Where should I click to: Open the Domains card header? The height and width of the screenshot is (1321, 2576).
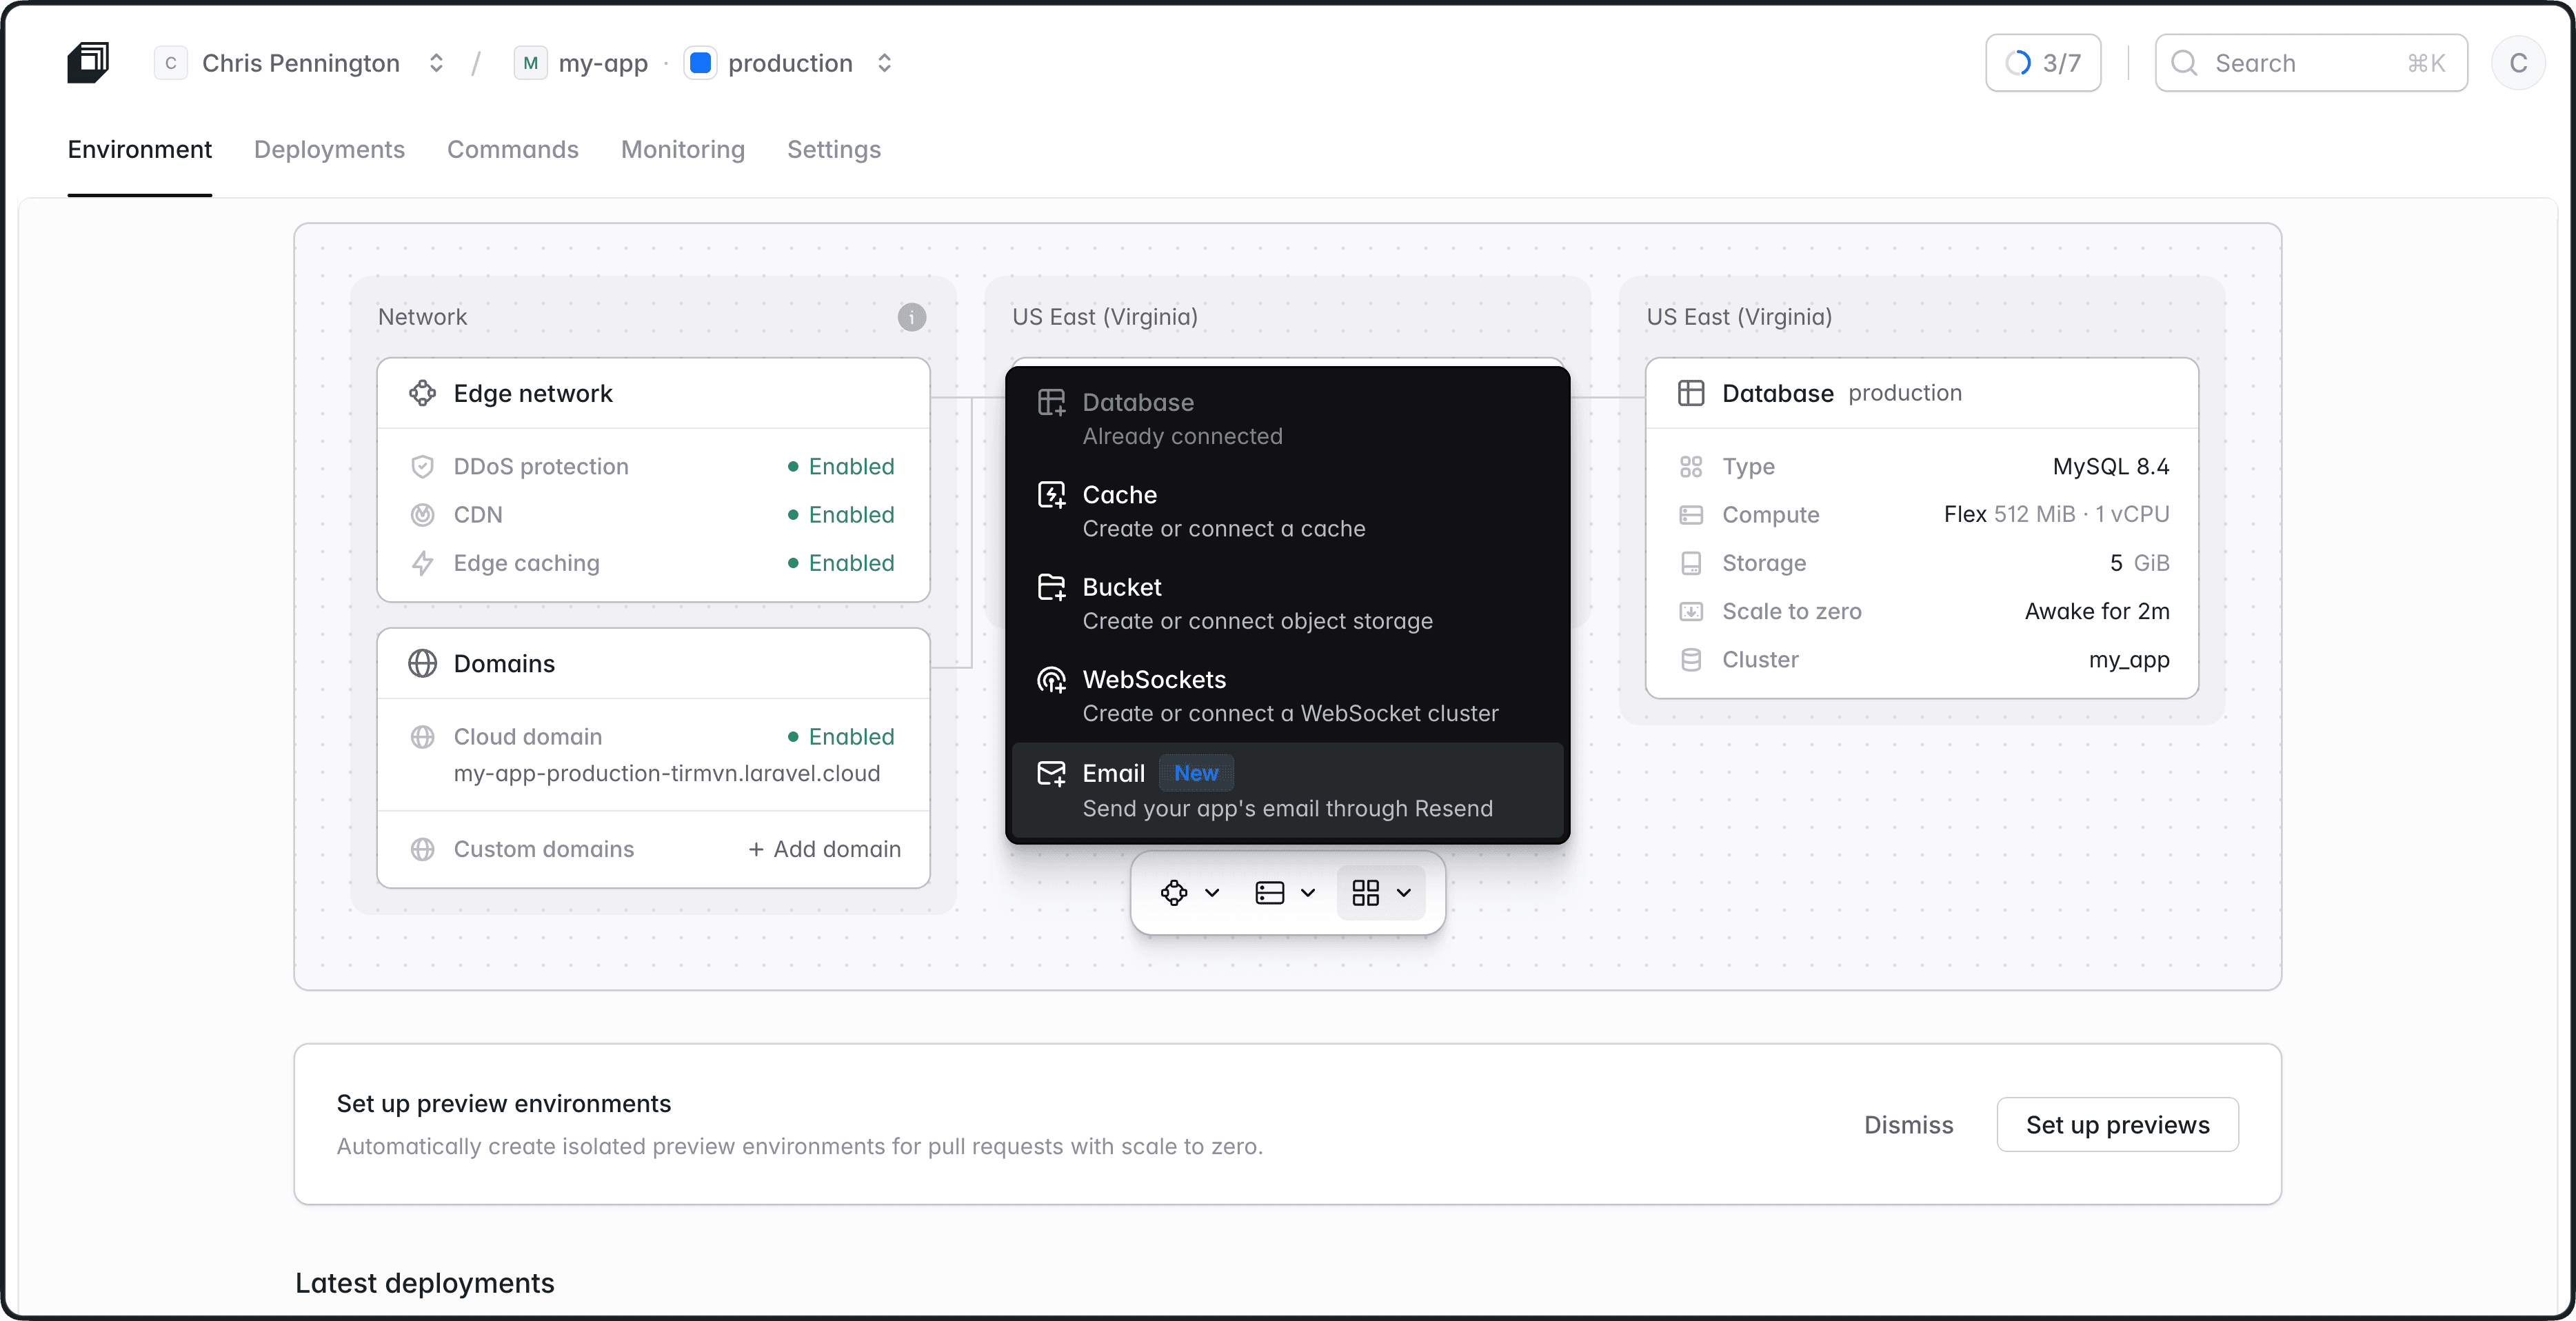pos(653,663)
